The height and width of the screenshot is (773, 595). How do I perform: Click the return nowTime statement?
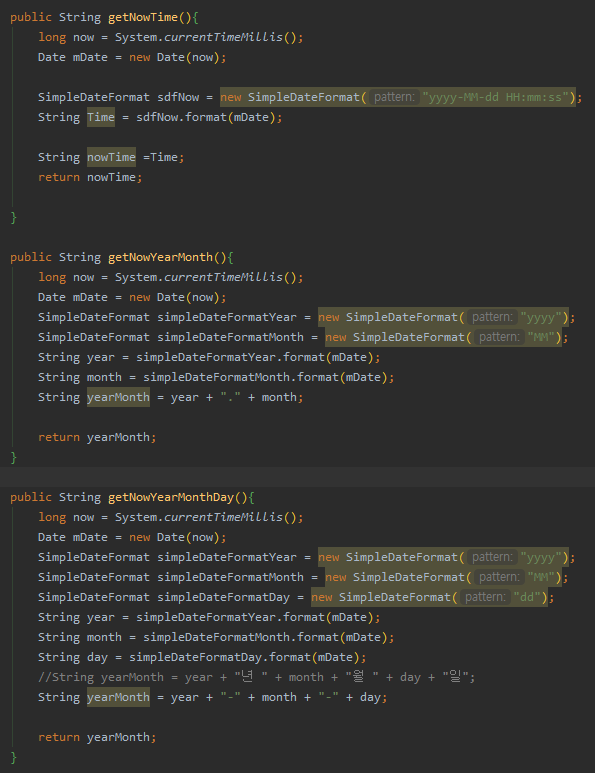pos(90,177)
